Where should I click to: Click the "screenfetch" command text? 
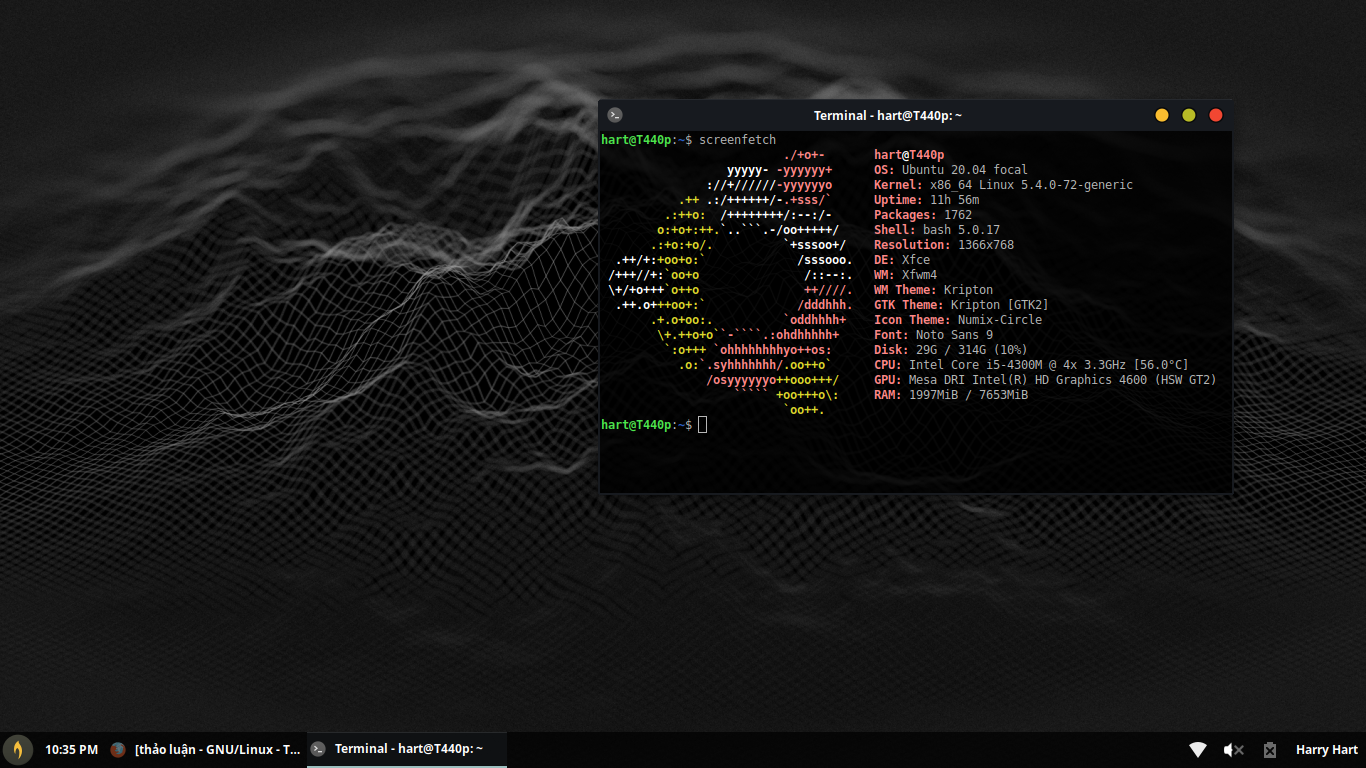click(x=738, y=140)
